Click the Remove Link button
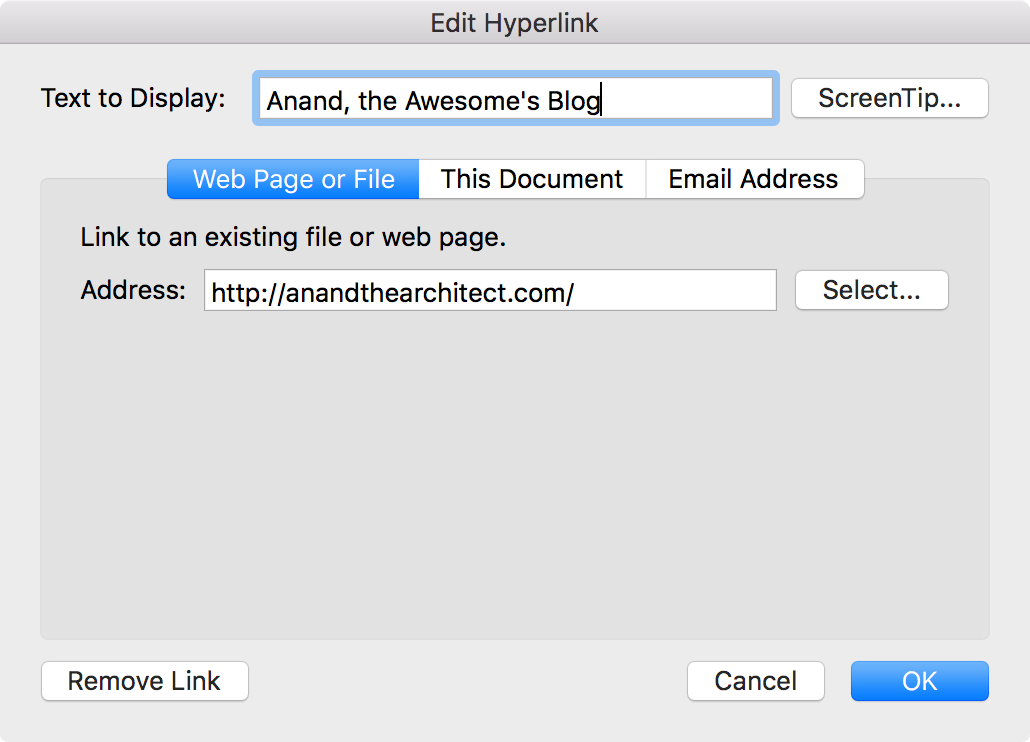The height and width of the screenshot is (742, 1030). [x=144, y=682]
